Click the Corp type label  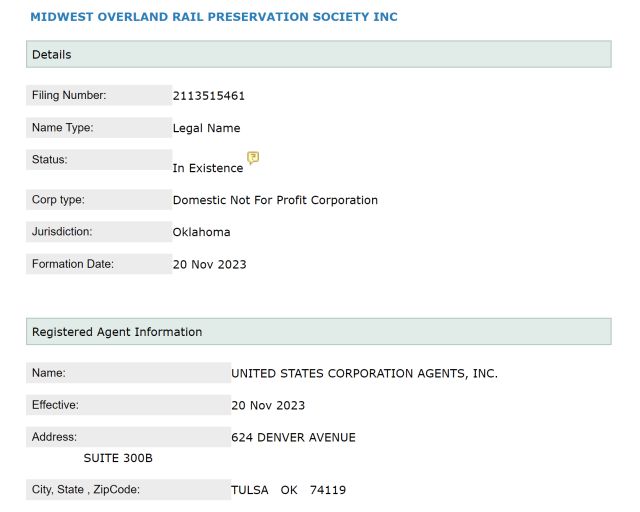[x=58, y=200]
